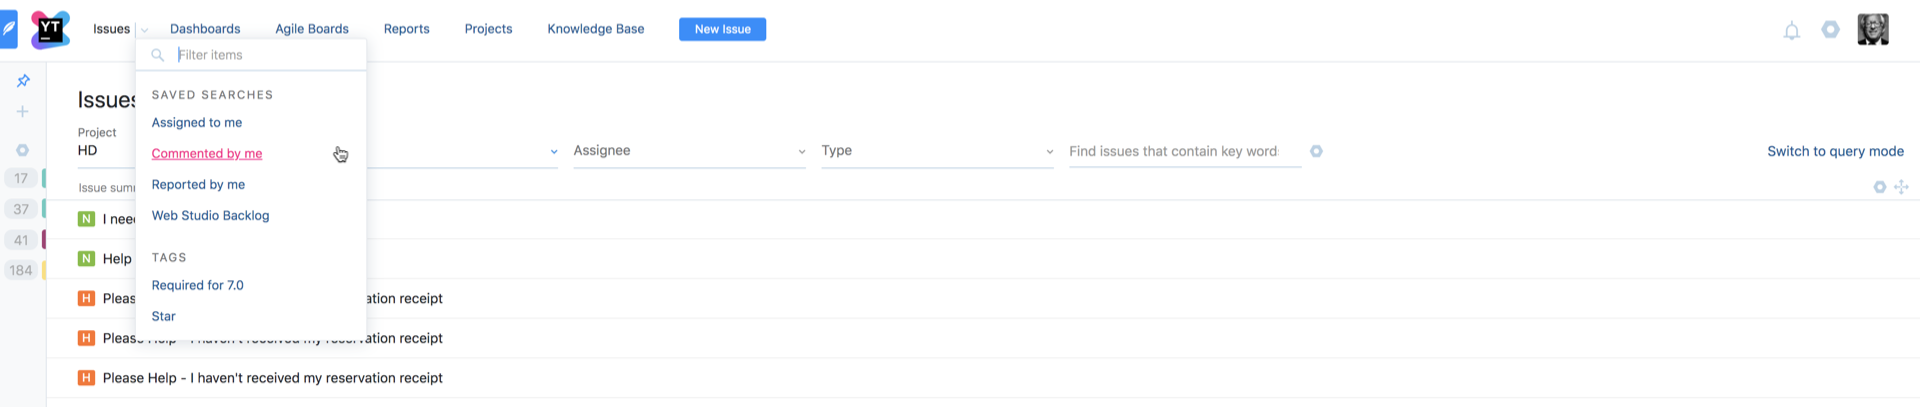This screenshot has width=1920, height=407.
Task: Open the administration gear in header
Action: pos(1830,30)
